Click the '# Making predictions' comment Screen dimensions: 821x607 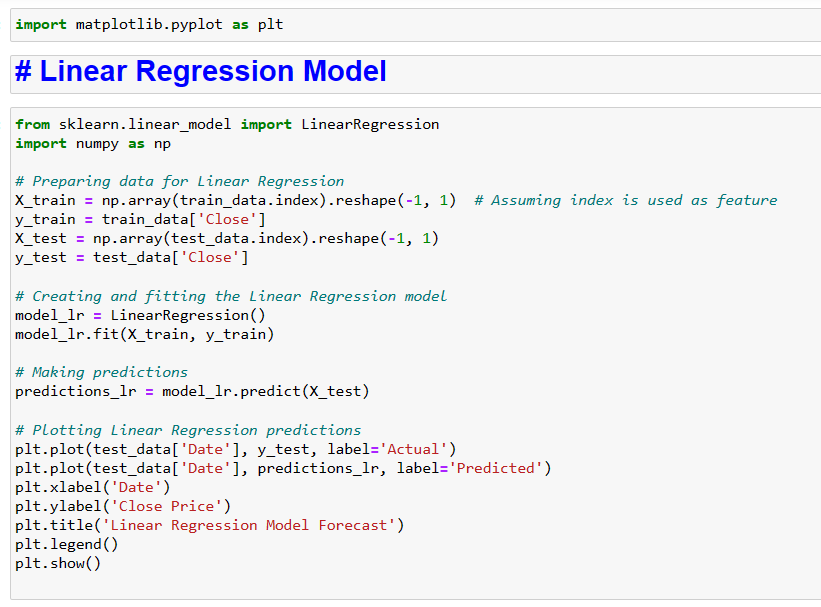(101, 372)
